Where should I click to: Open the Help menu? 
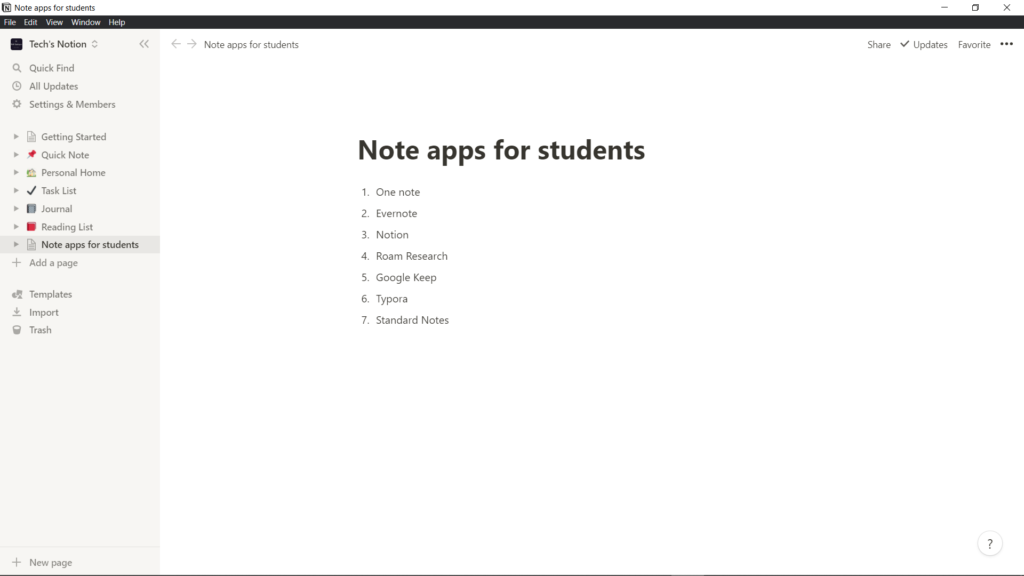(x=117, y=22)
